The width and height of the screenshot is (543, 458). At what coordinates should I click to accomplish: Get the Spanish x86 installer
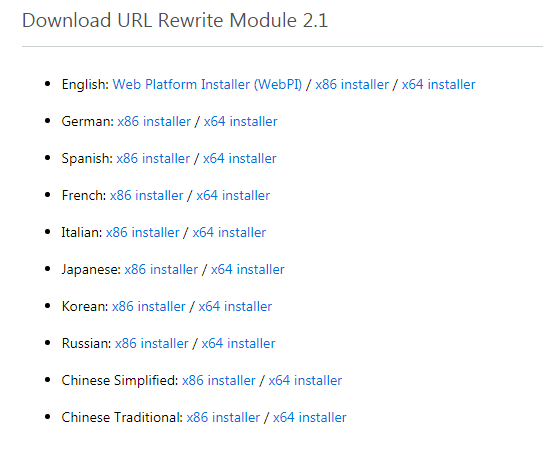(153, 159)
